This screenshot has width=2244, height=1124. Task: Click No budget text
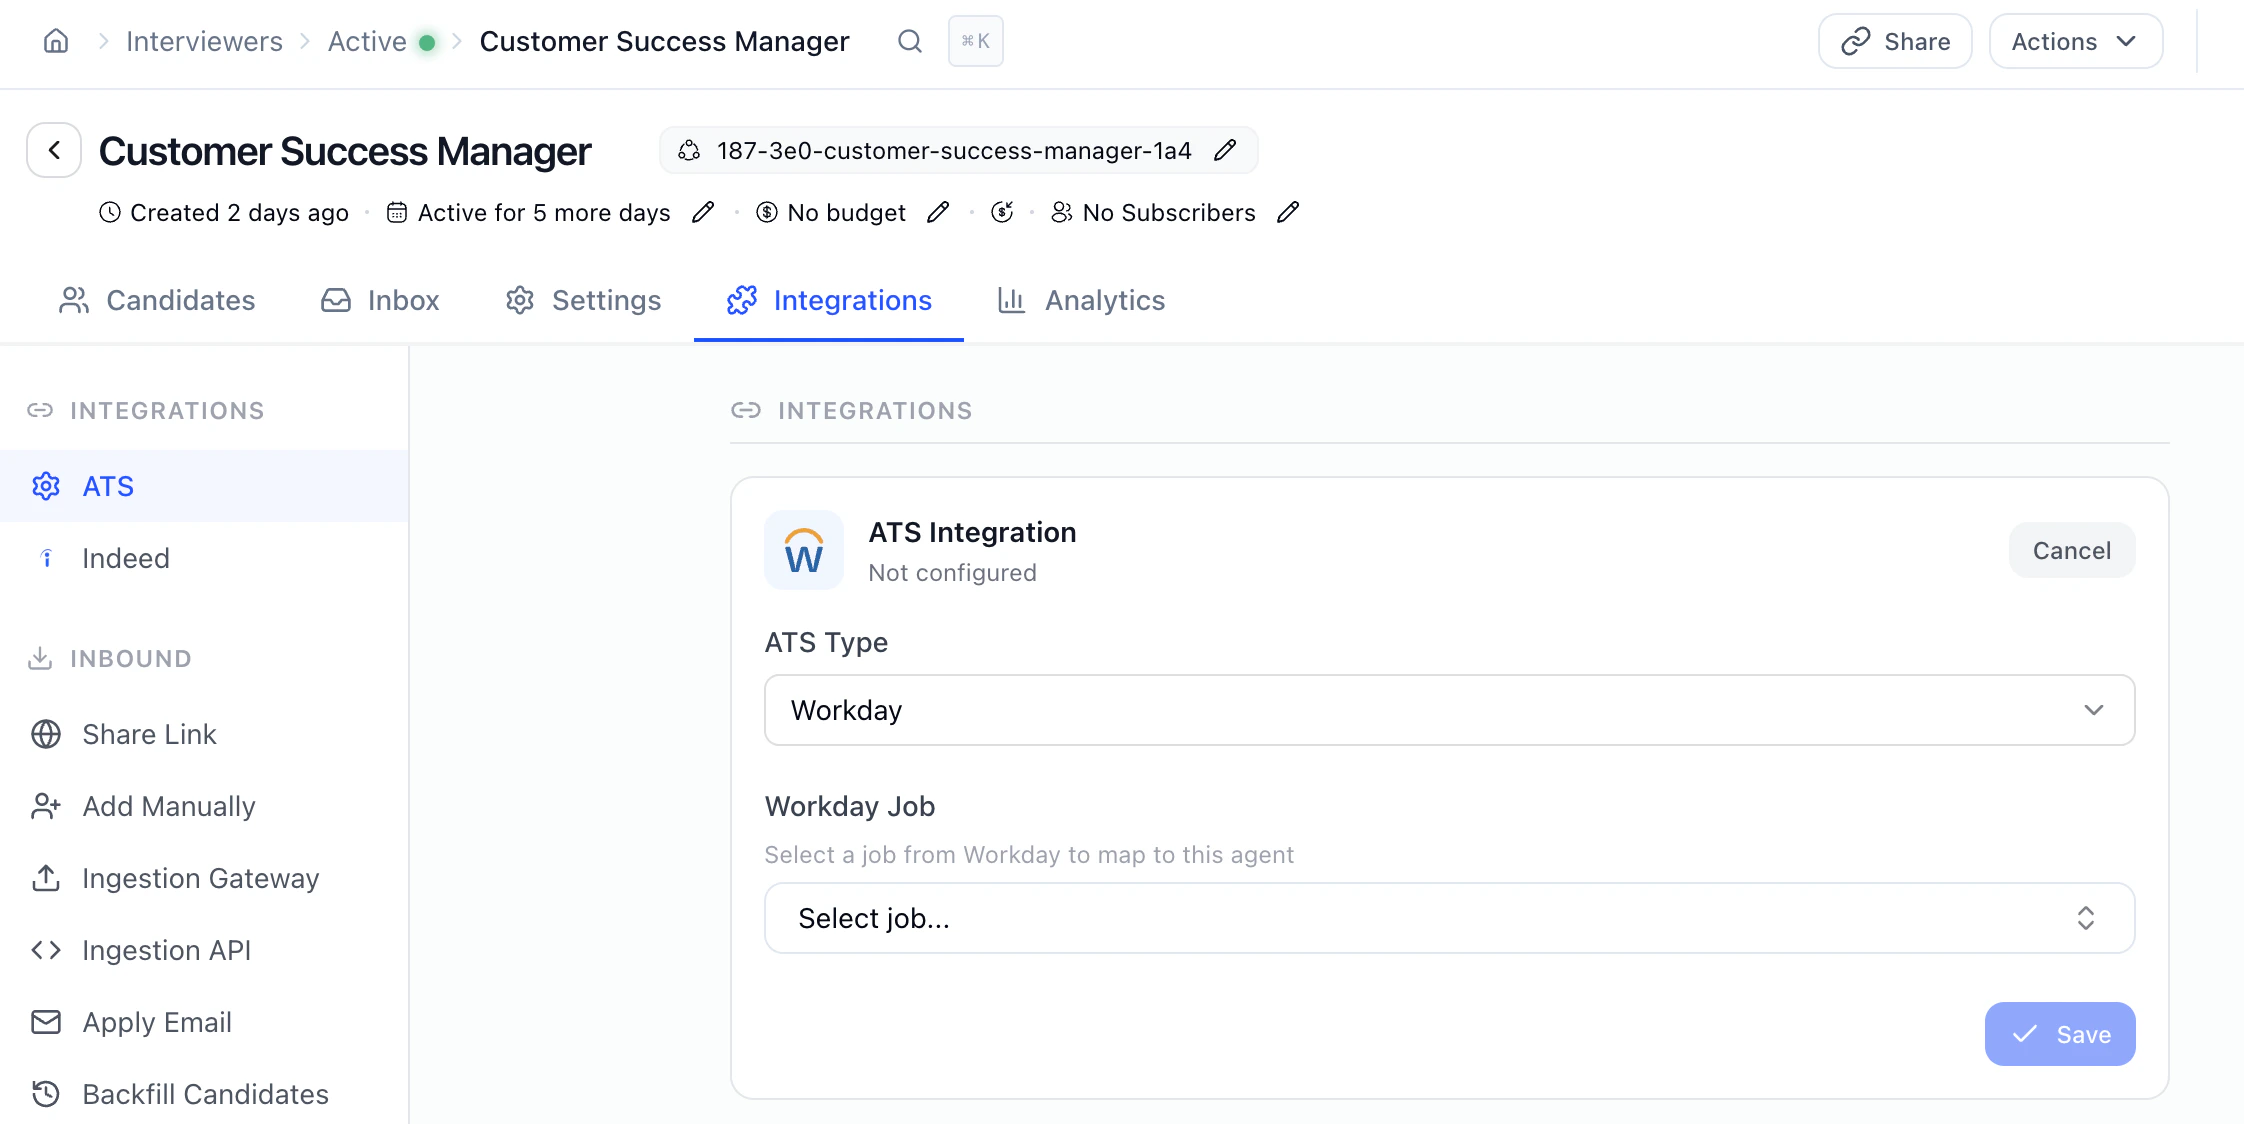(x=846, y=212)
